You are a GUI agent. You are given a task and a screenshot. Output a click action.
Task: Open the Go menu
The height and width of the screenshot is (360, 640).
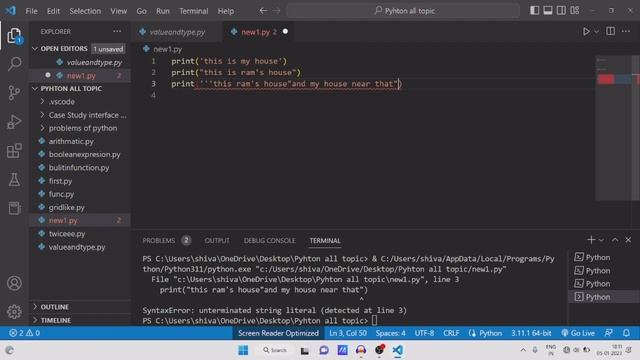(141, 11)
